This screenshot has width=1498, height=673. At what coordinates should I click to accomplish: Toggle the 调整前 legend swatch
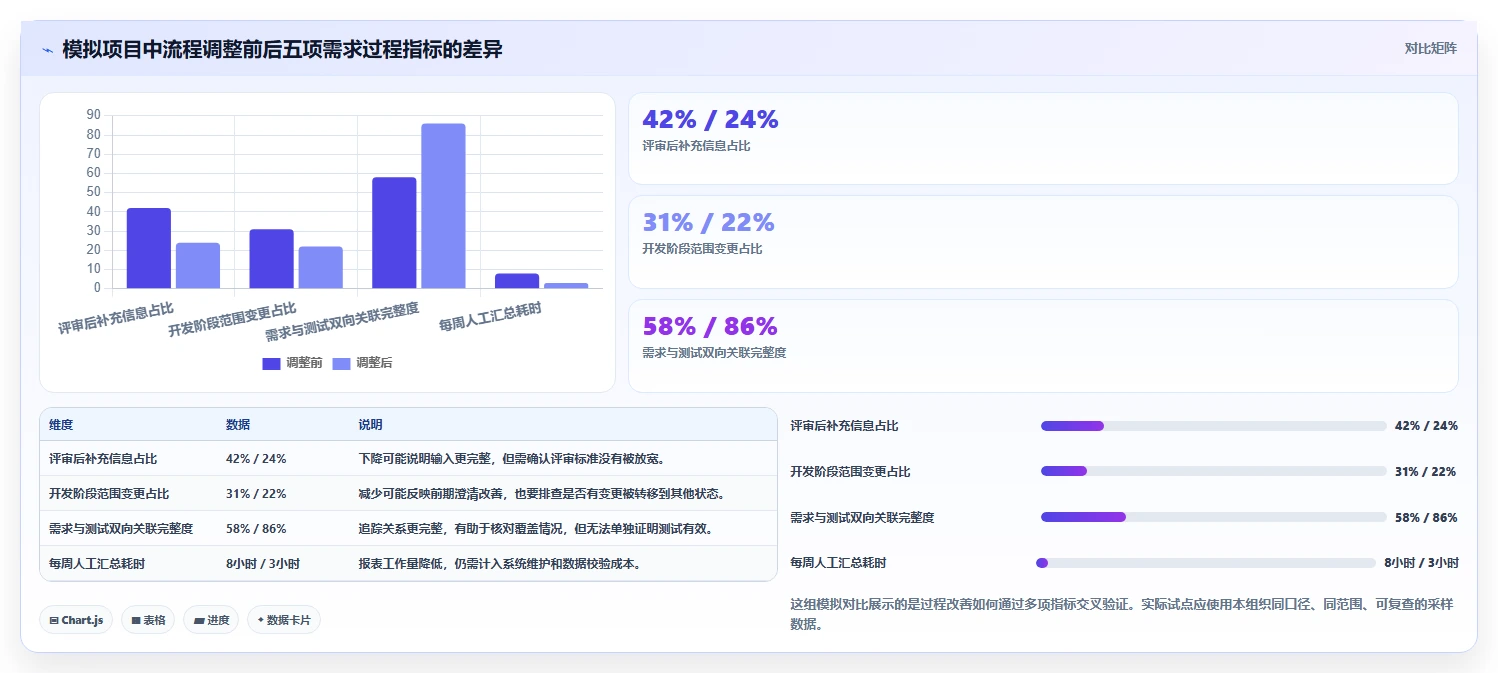271,363
